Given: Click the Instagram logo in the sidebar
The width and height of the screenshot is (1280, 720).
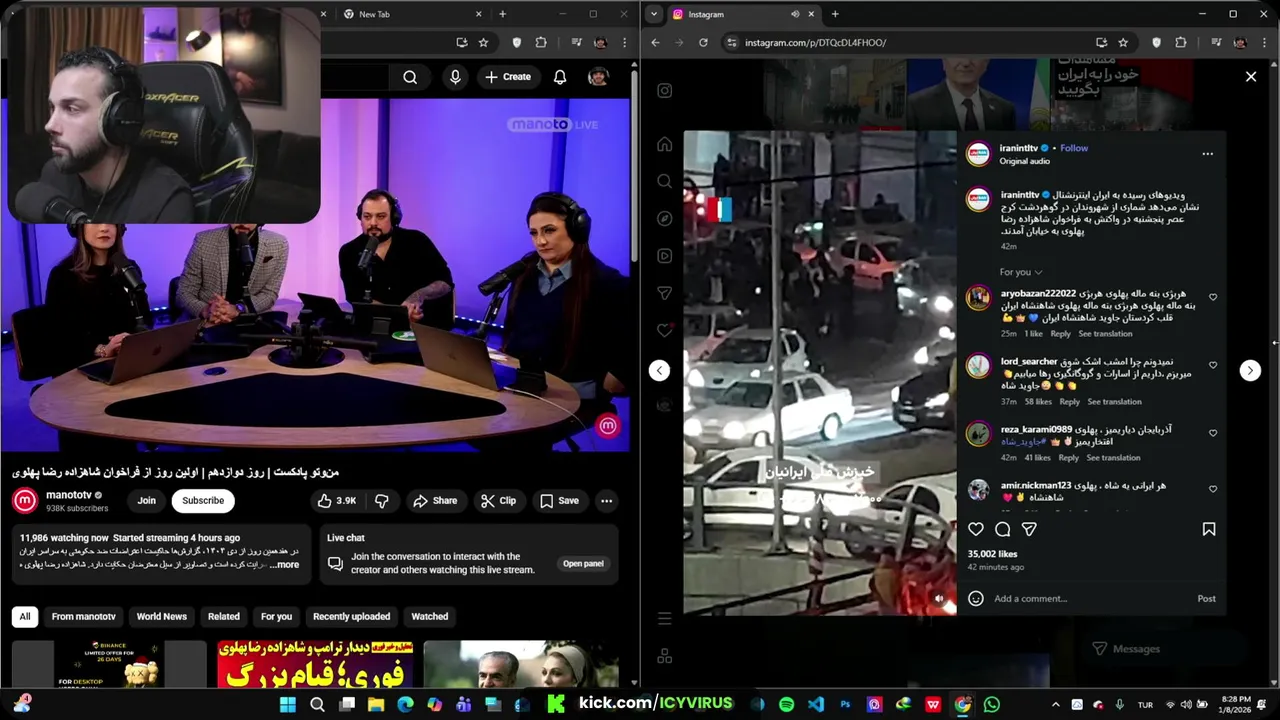Looking at the screenshot, I should (664, 91).
